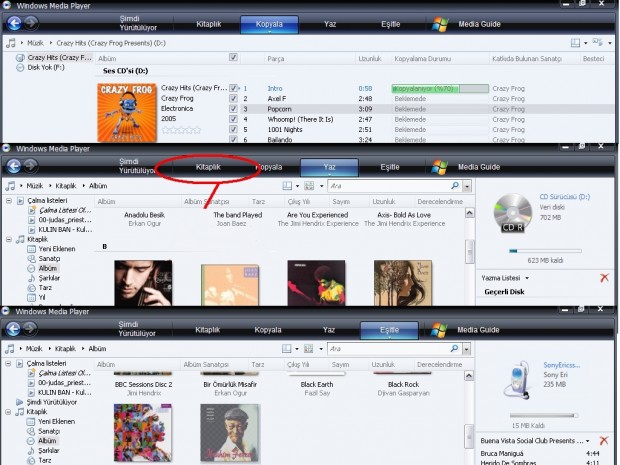Screen dimensions: 620x465
Task: Clear the sync list with the red X
Action: tap(603, 440)
